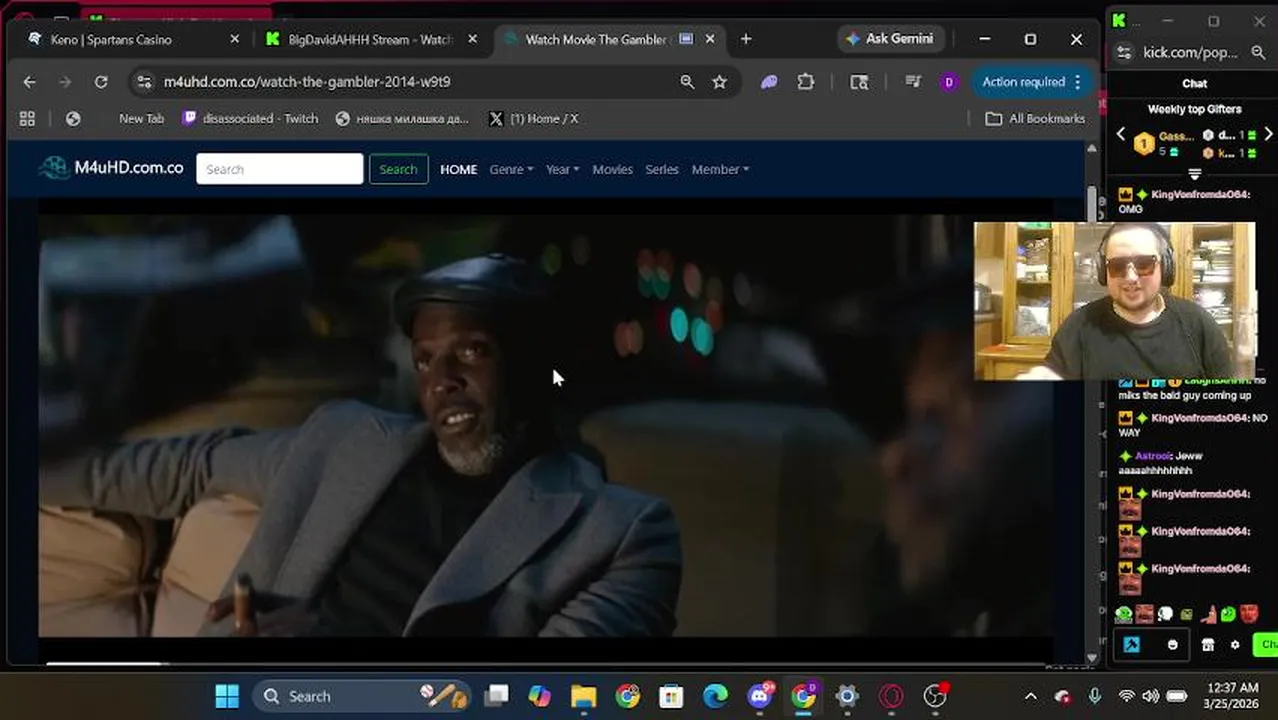Click the zoom icon in Kick window
This screenshot has height=720, width=1278.
(x=1259, y=52)
